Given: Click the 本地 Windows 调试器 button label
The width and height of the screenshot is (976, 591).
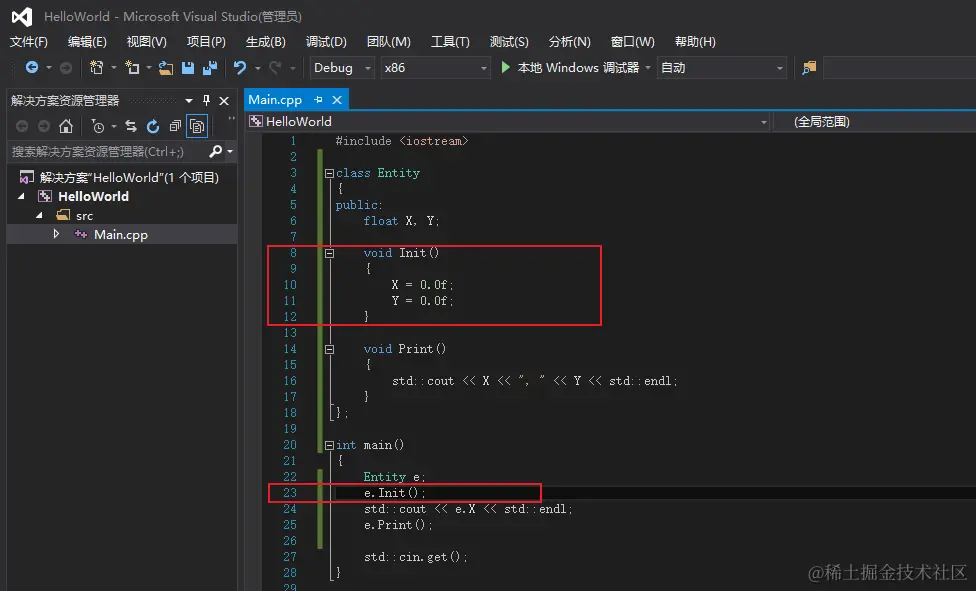Looking at the screenshot, I should (578, 67).
